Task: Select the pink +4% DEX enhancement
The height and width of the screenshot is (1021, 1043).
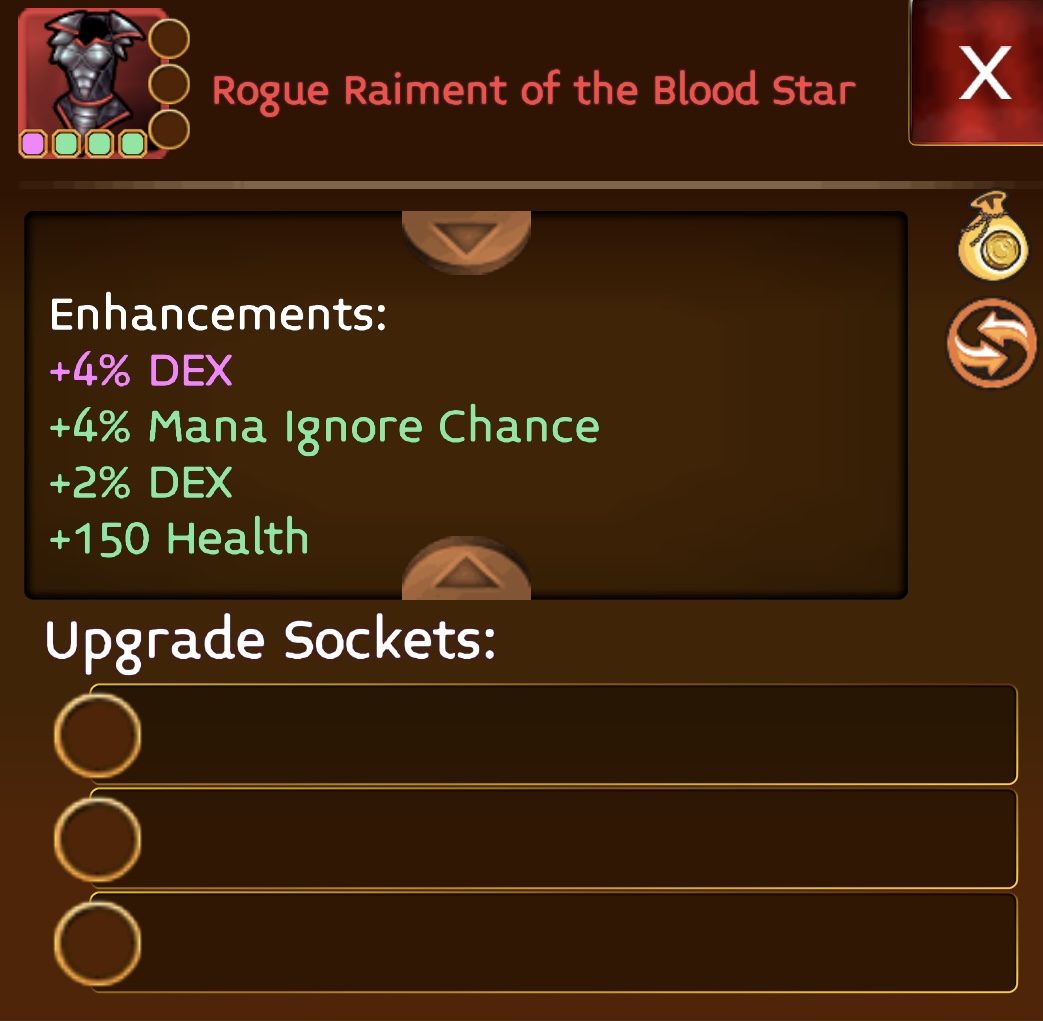Action: pyautogui.click(x=141, y=370)
